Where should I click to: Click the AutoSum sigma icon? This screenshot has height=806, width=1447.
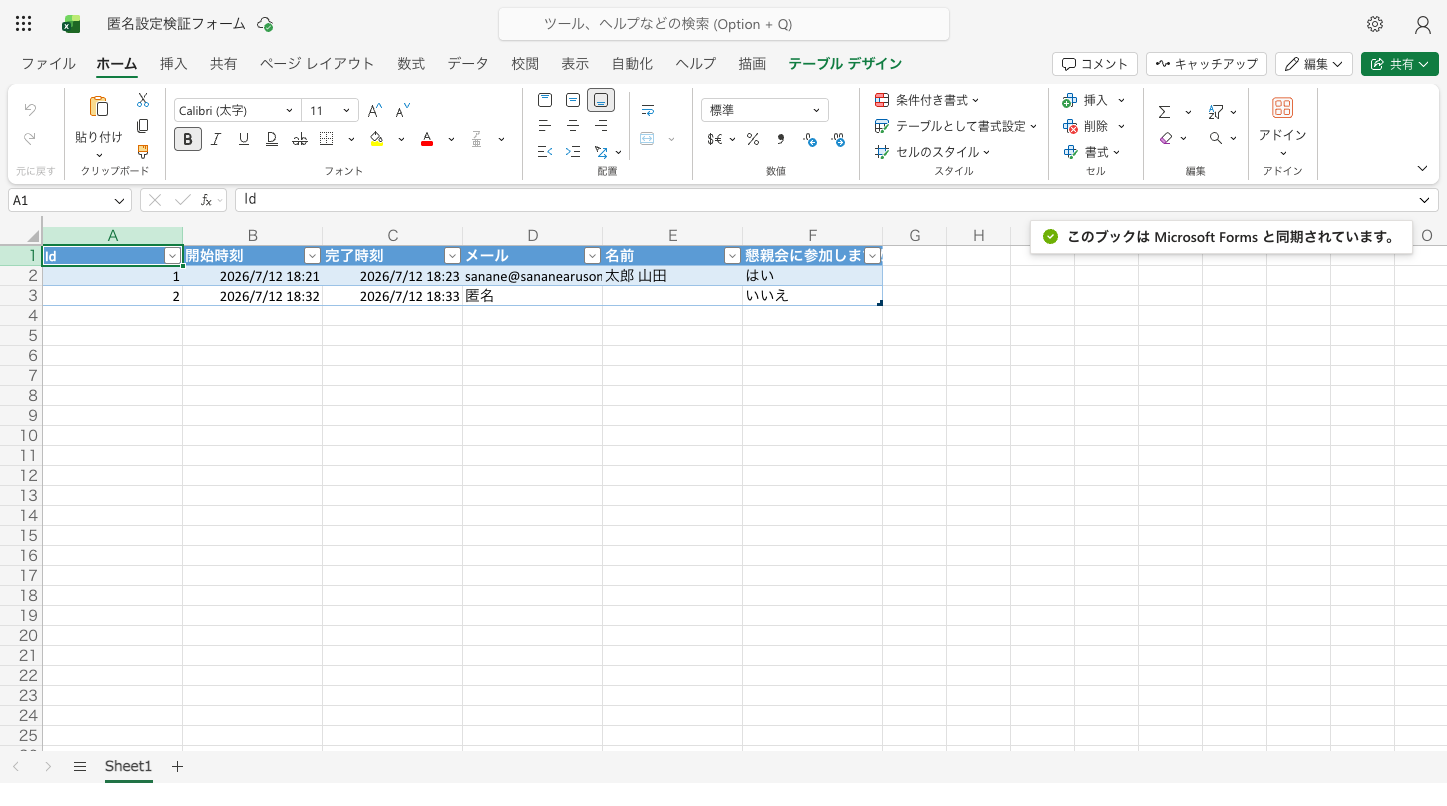pyautogui.click(x=1165, y=112)
